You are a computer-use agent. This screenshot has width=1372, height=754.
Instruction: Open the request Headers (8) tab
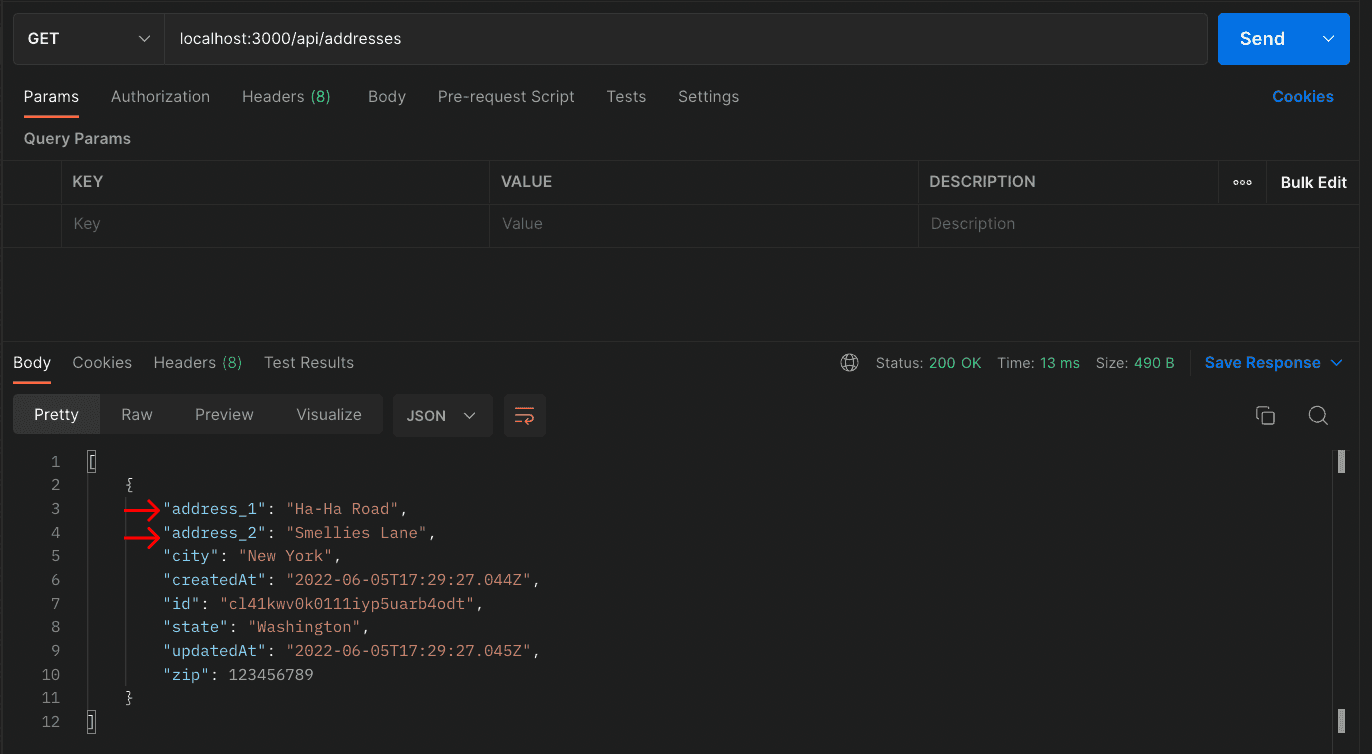tap(286, 97)
